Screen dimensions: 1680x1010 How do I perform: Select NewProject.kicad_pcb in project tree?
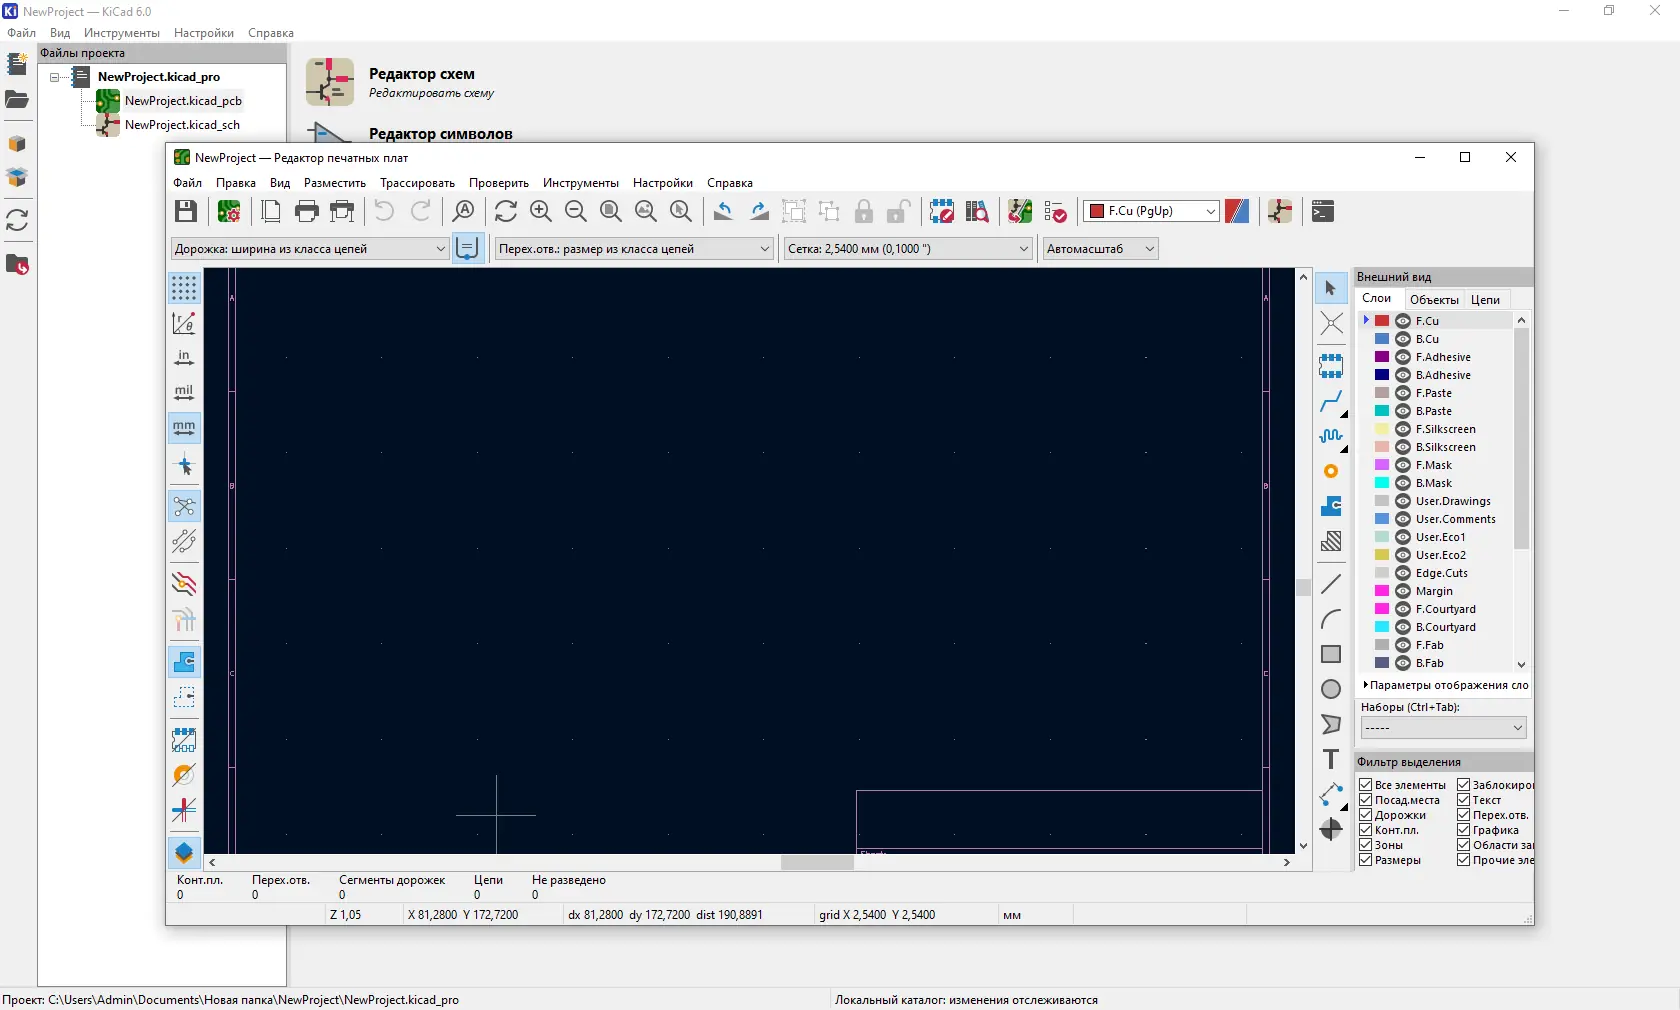183,101
